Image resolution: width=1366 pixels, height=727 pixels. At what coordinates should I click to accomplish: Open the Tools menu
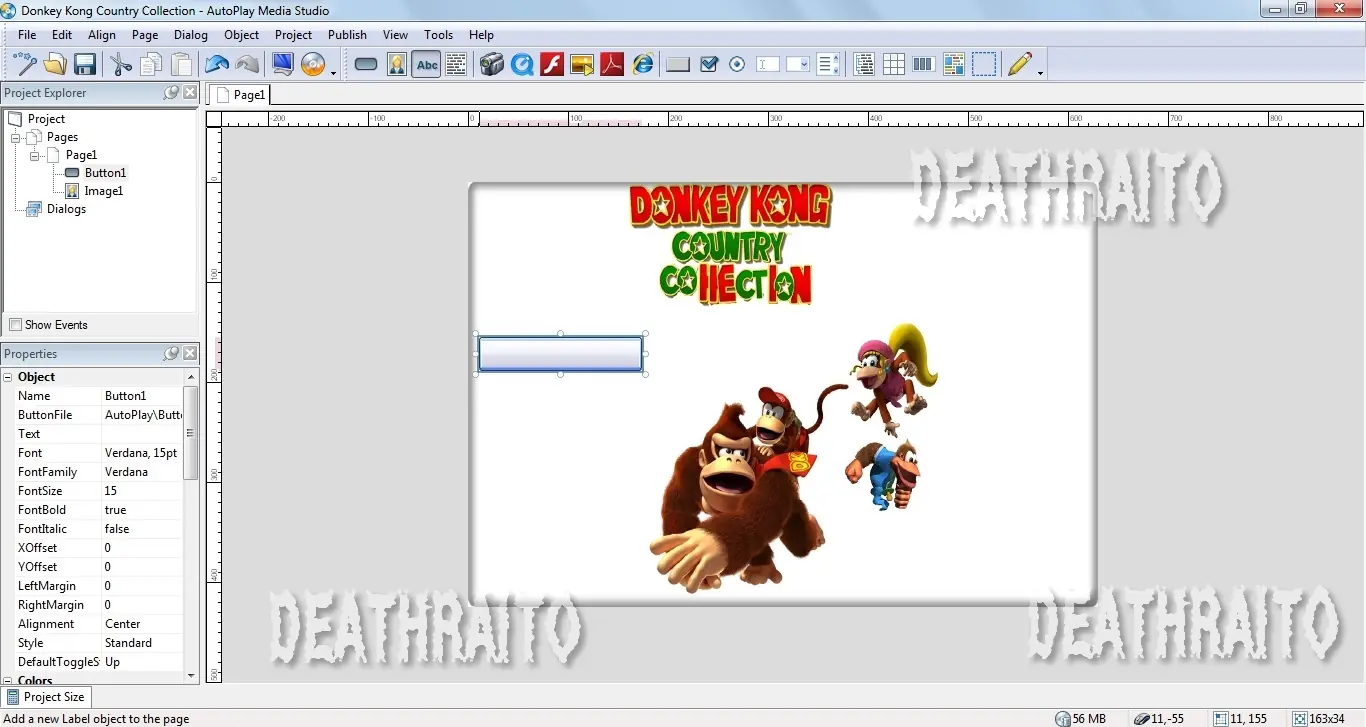point(438,34)
